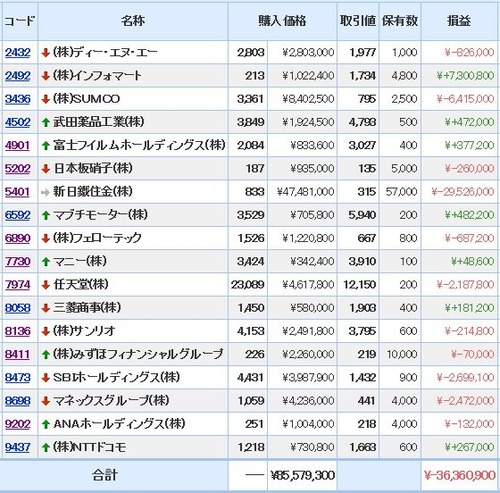
Task: Select the company name 任天堂(株)
Action: (x=81, y=285)
